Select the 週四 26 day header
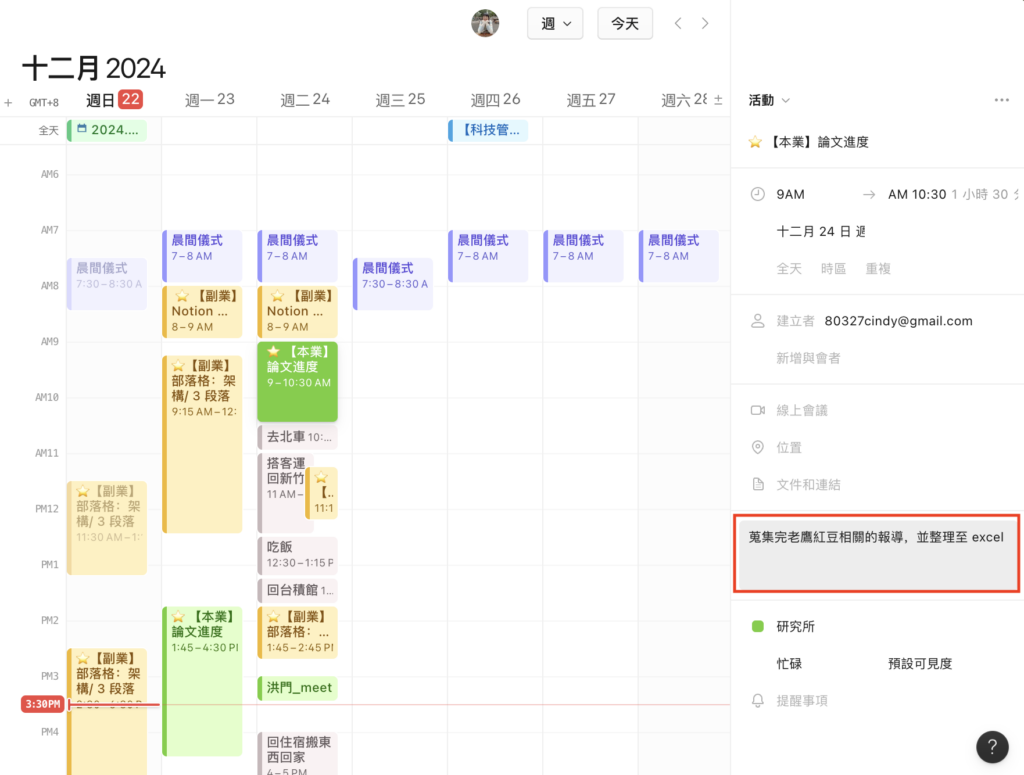Image resolution: width=1024 pixels, height=775 pixels. coord(495,99)
